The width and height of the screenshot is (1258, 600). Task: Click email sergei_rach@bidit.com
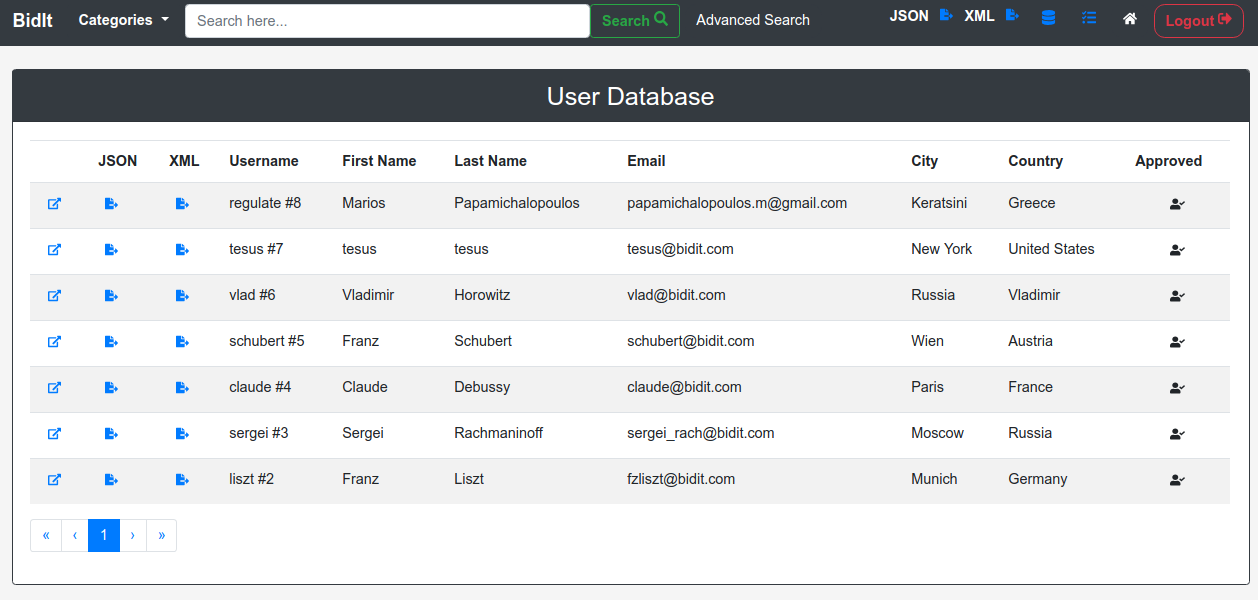pyautogui.click(x=701, y=433)
